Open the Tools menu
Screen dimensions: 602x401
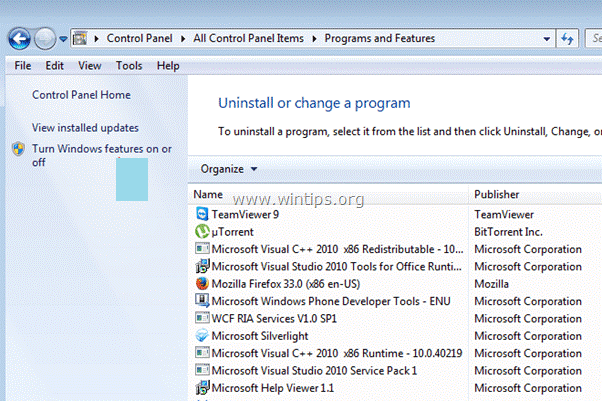click(x=129, y=66)
